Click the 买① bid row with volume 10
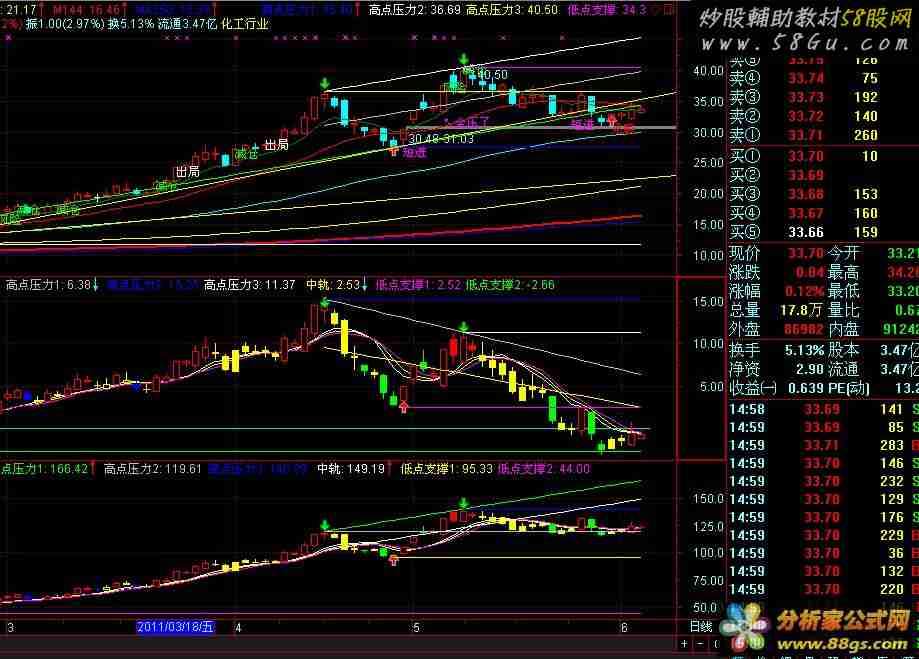919x659 pixels. tap(804, 157)
